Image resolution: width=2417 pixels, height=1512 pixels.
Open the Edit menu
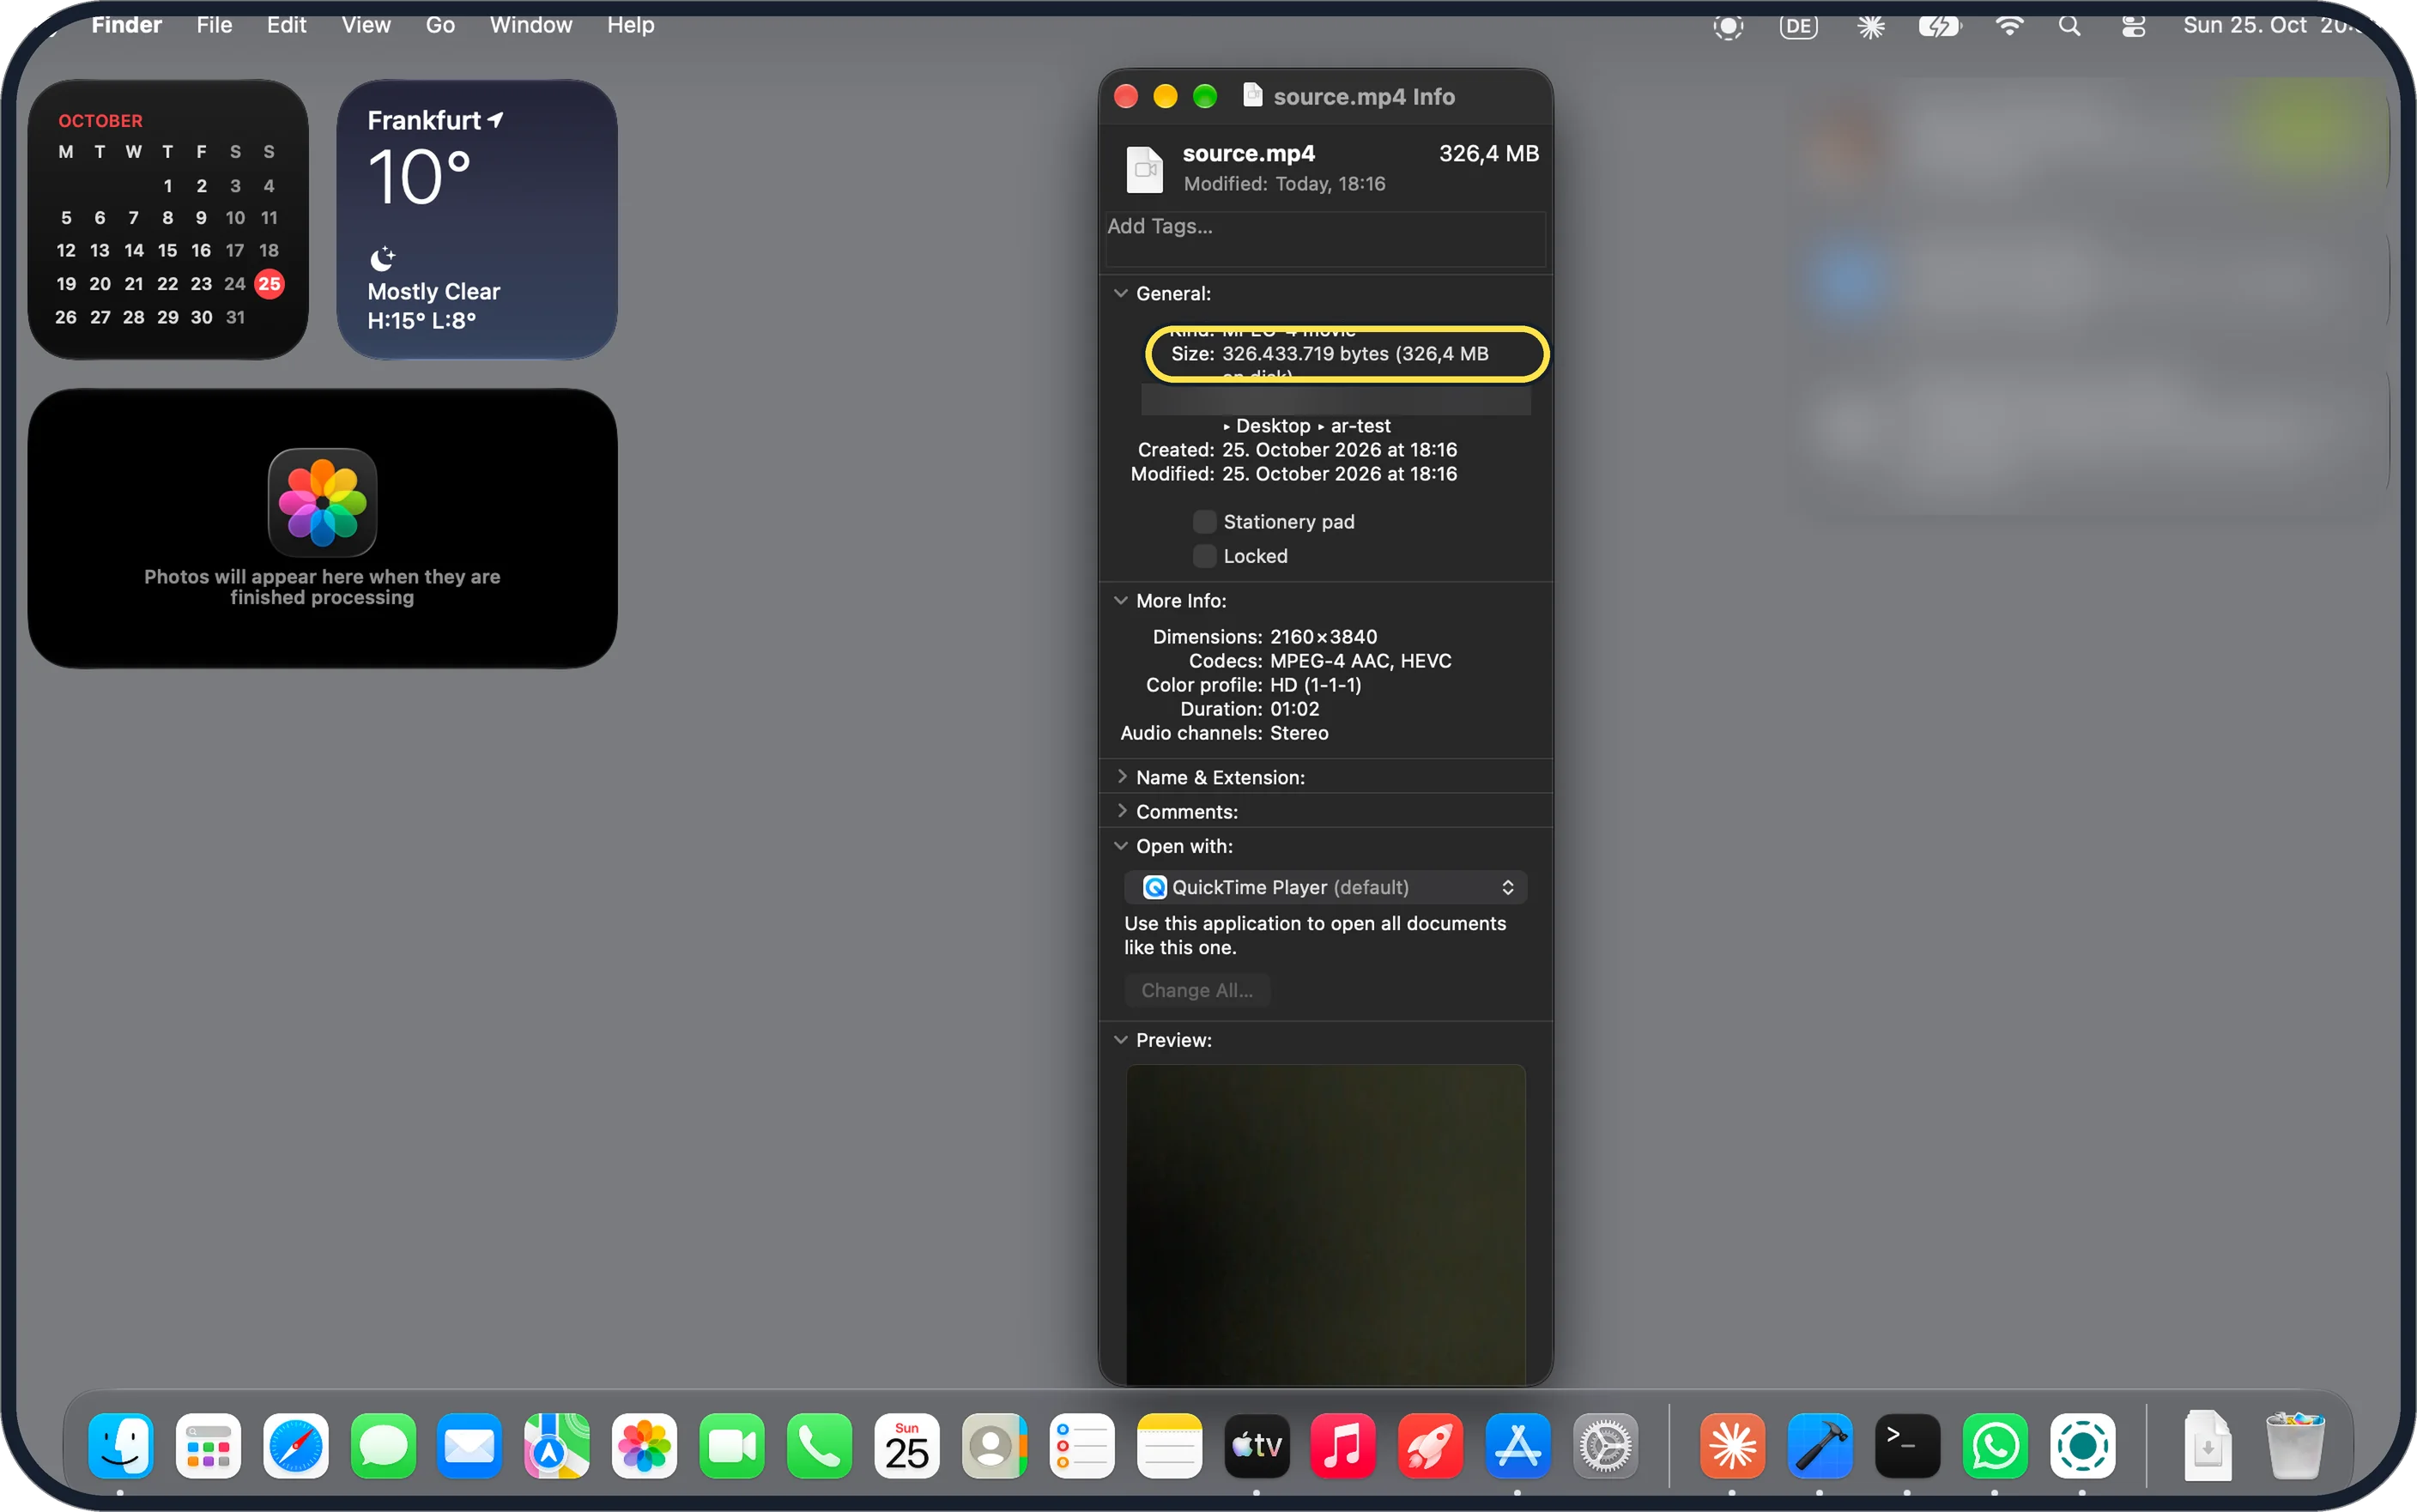[286, 25]
